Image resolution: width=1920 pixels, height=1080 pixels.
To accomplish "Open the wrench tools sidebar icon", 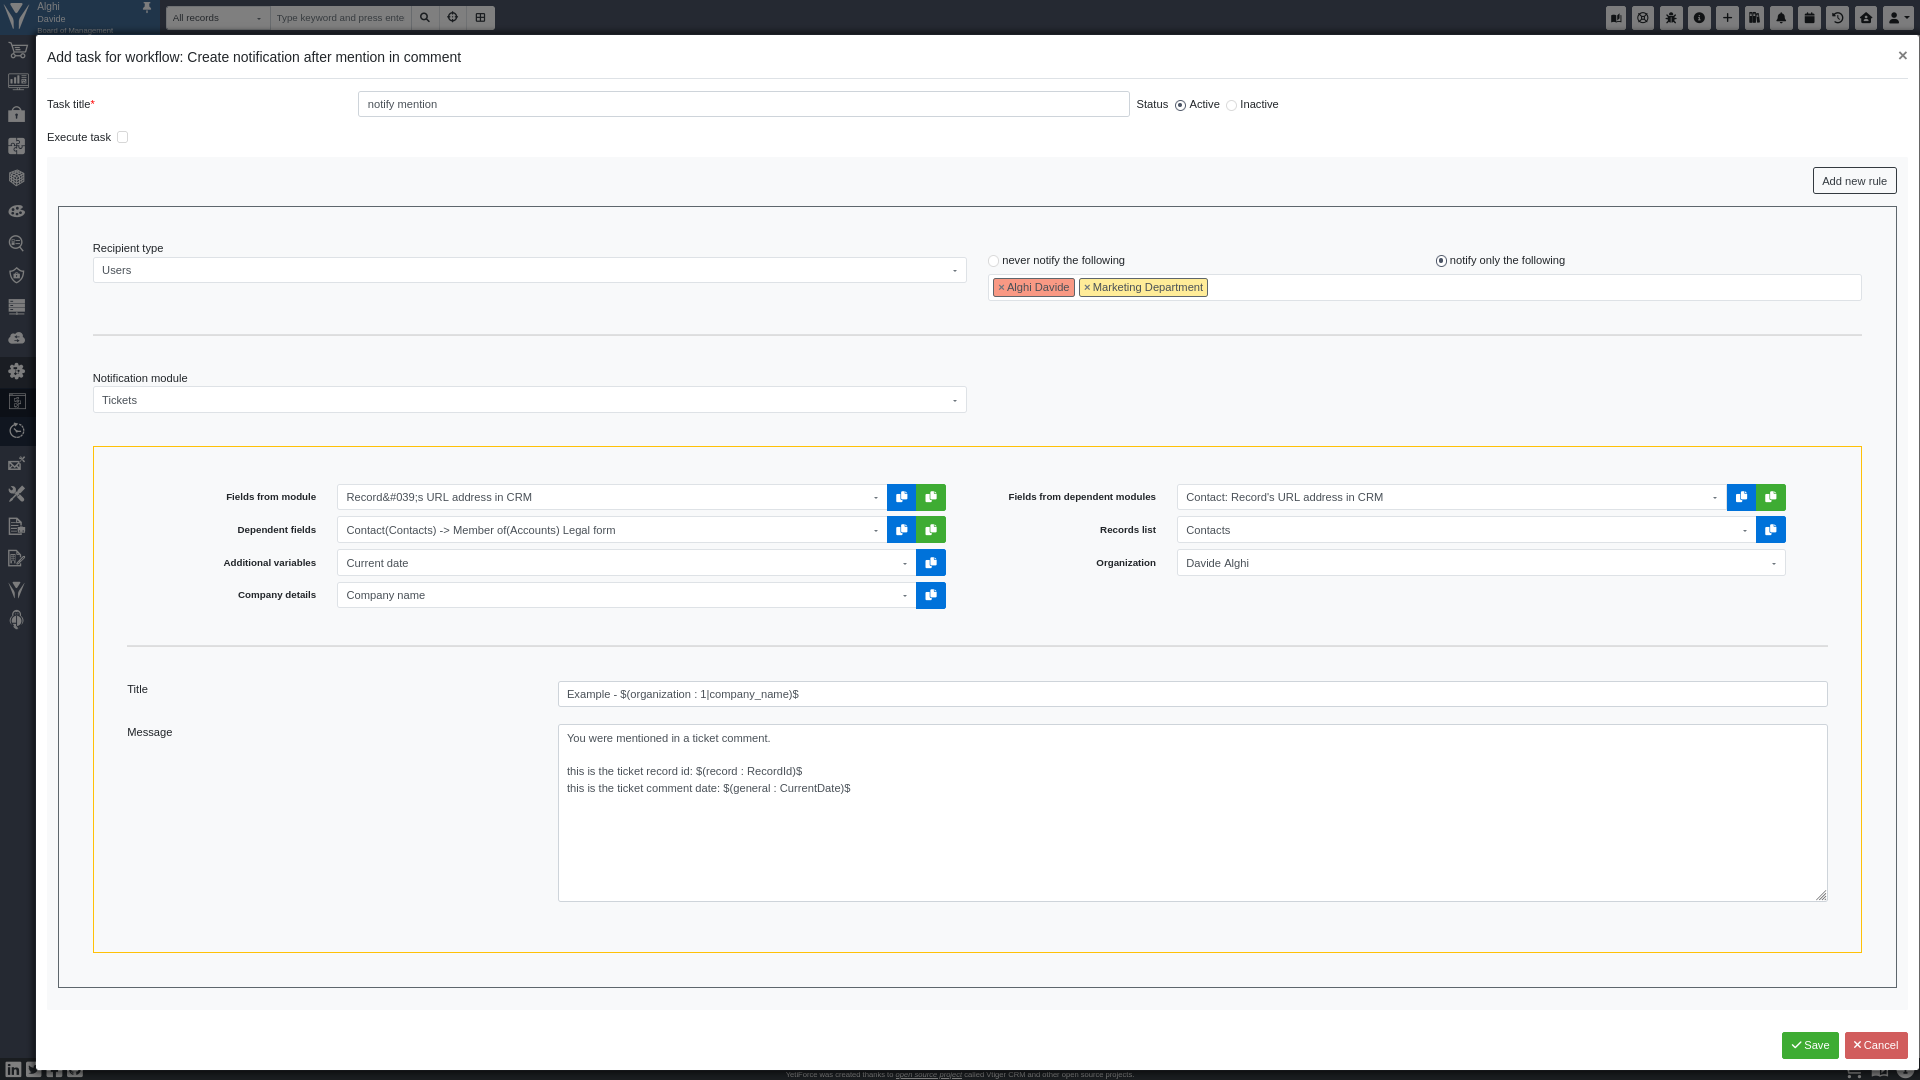I will [17, 494].
